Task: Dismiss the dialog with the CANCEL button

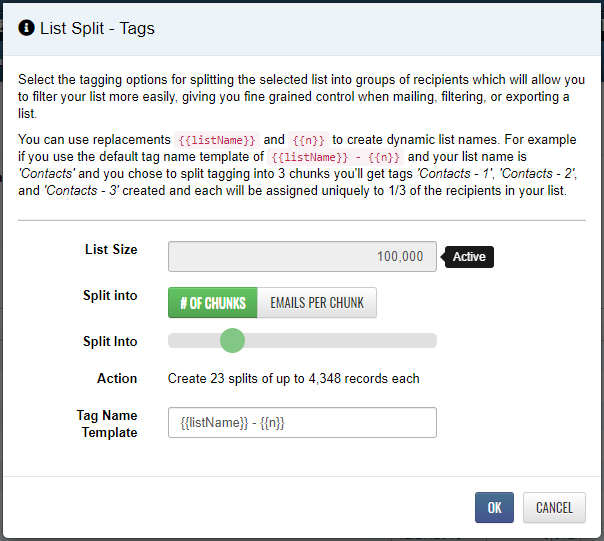Action: click(x=554, y=507)
